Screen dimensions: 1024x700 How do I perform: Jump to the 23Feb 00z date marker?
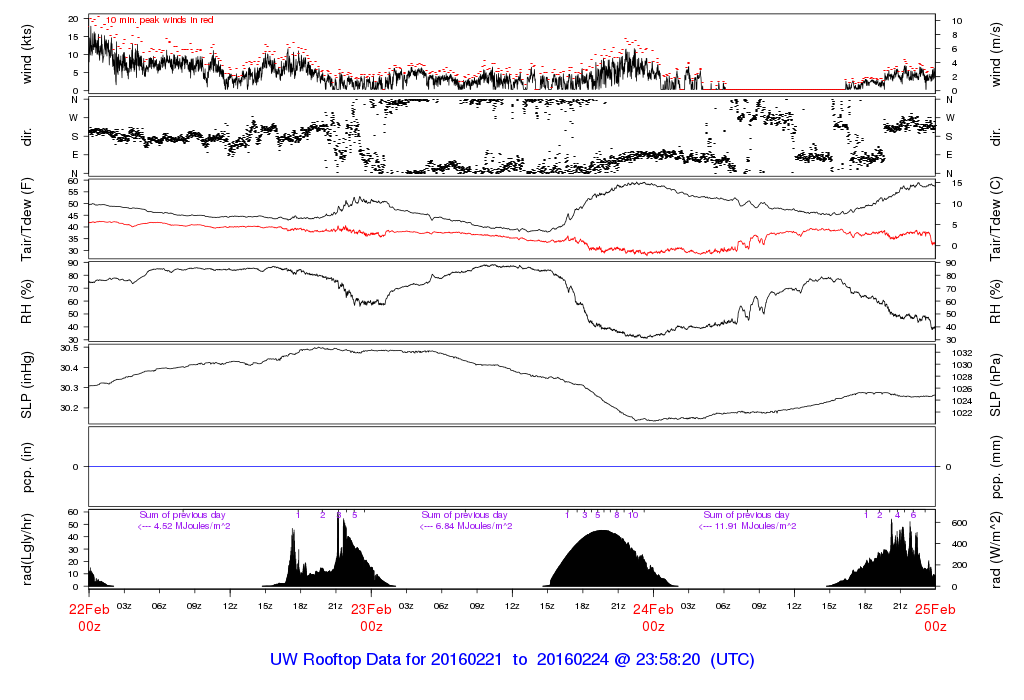pos(371,617)
